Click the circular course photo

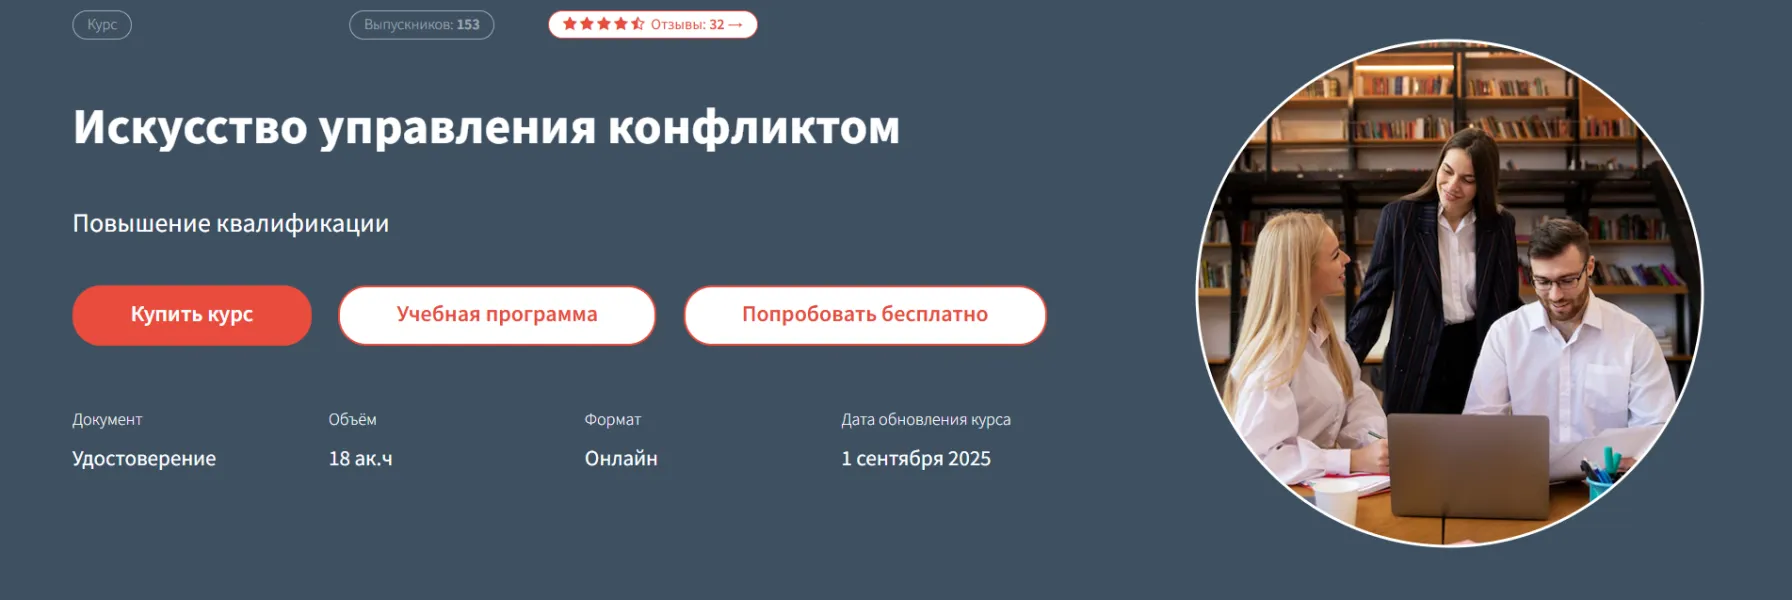point(1449,294)
